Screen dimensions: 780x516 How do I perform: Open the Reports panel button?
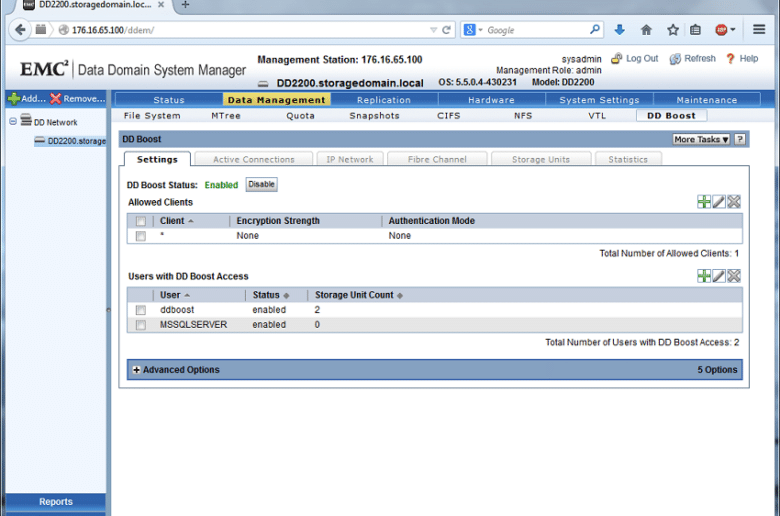[x=56, y=502]
